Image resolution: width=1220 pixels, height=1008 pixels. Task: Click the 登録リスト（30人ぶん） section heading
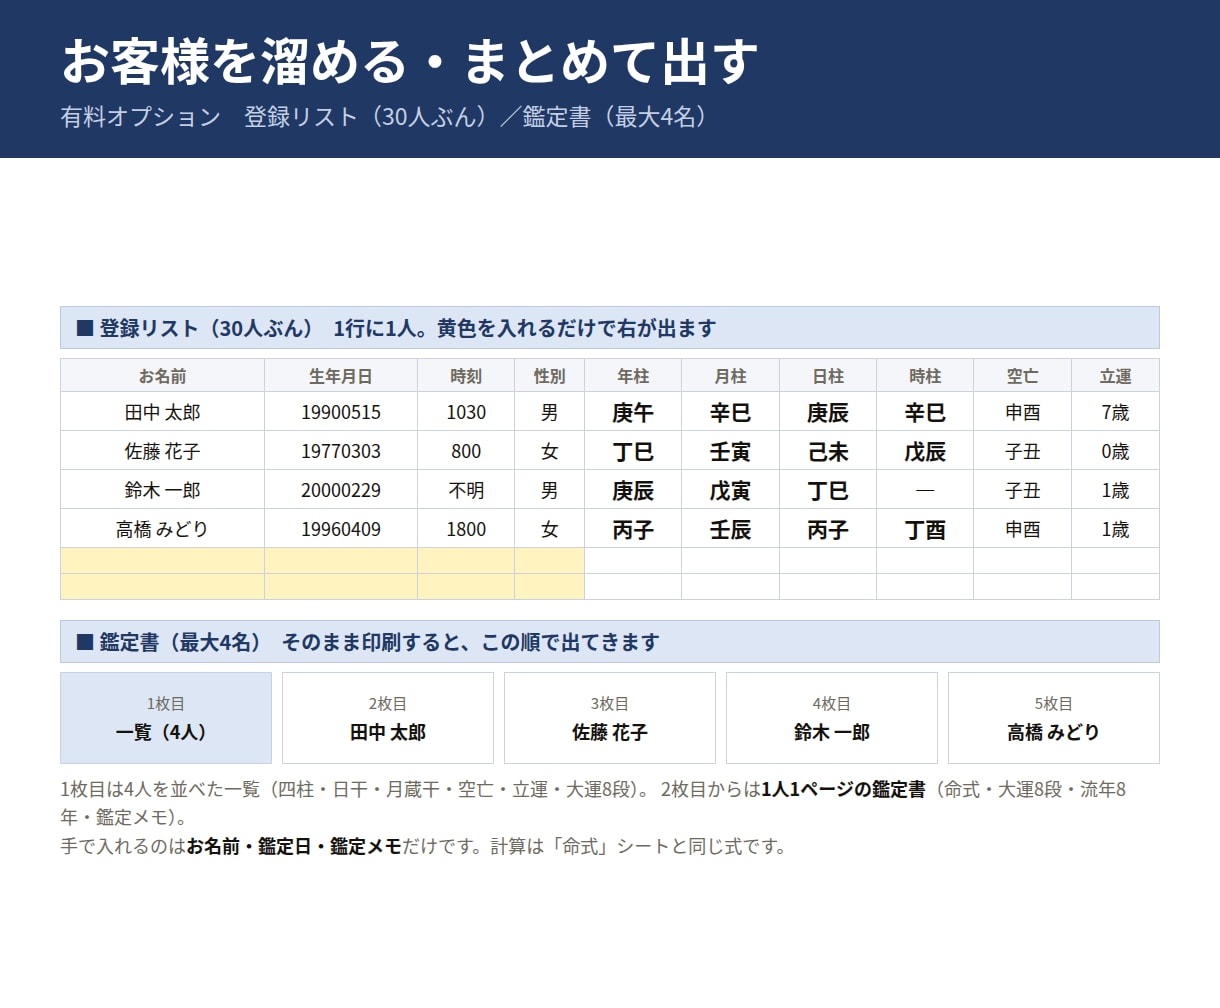click(610, 328)
